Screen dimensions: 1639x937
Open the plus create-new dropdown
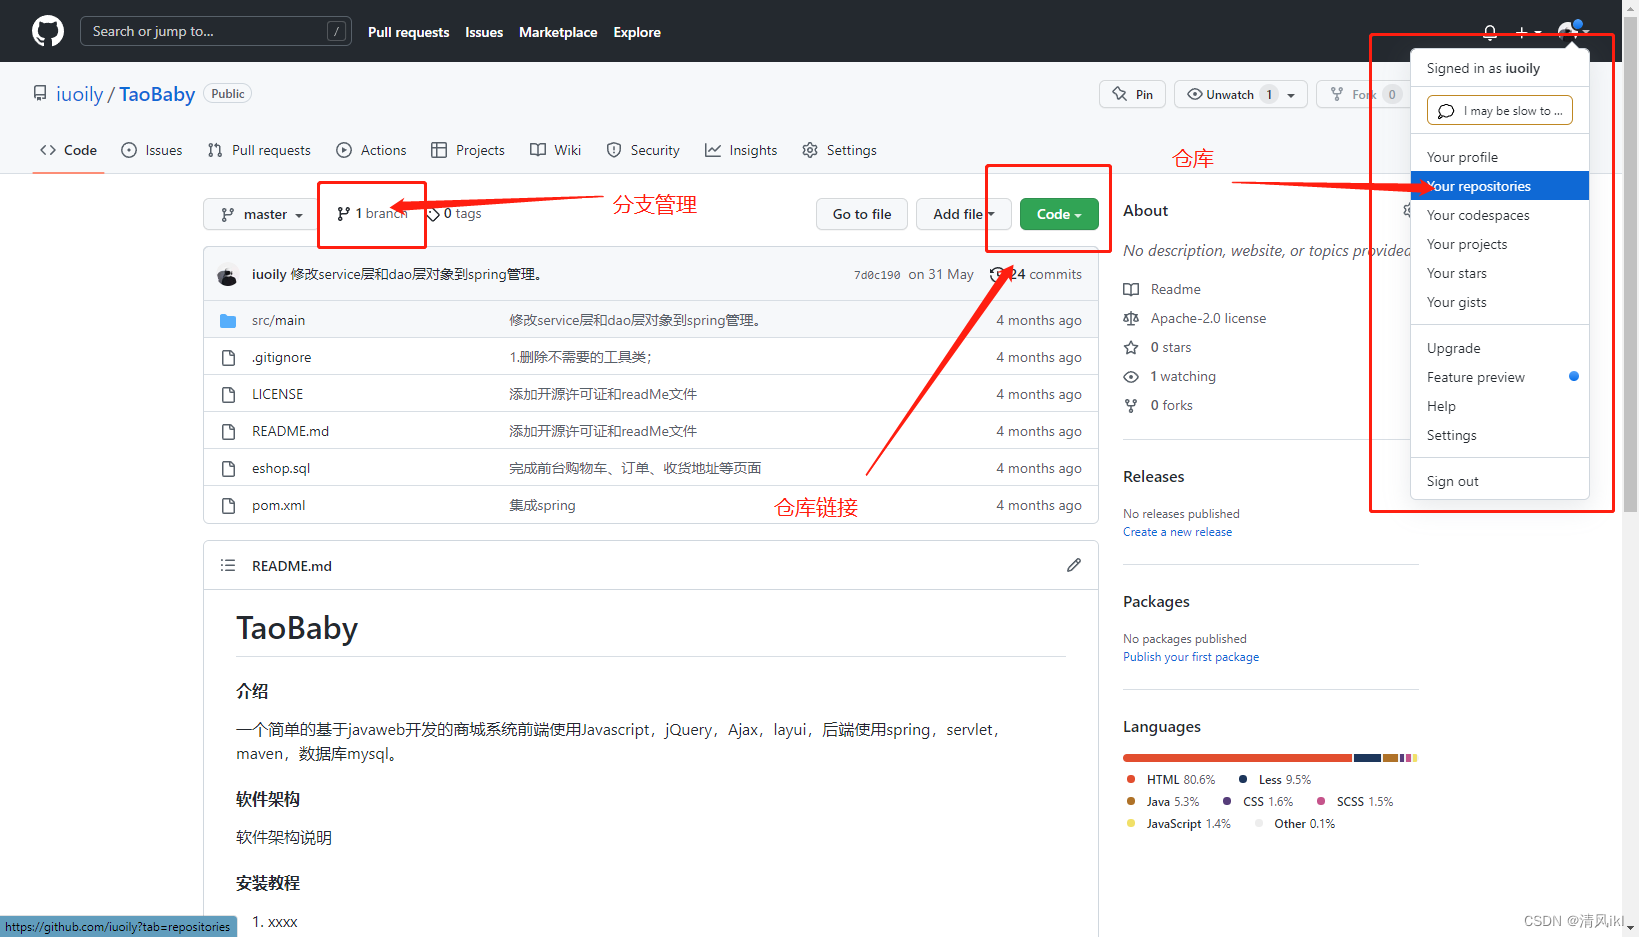pos(1528,32)
